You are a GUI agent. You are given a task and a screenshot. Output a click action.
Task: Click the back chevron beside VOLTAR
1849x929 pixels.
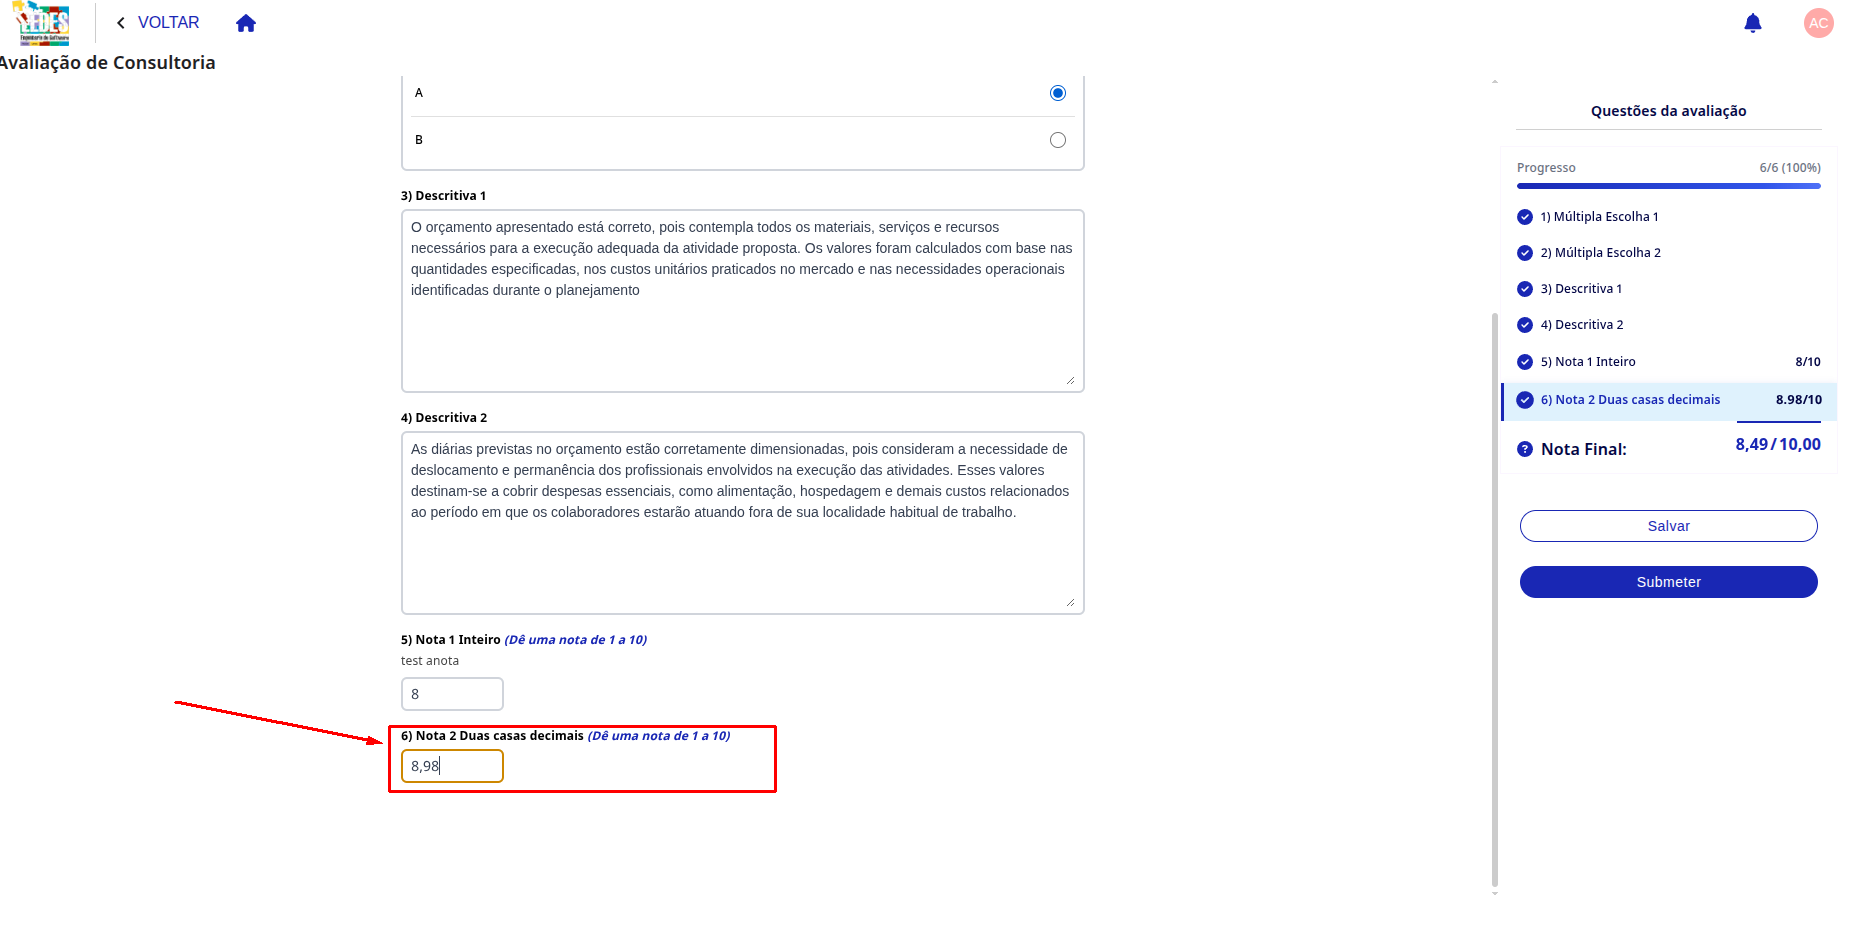pyautogui.click(x=121, y=23)
